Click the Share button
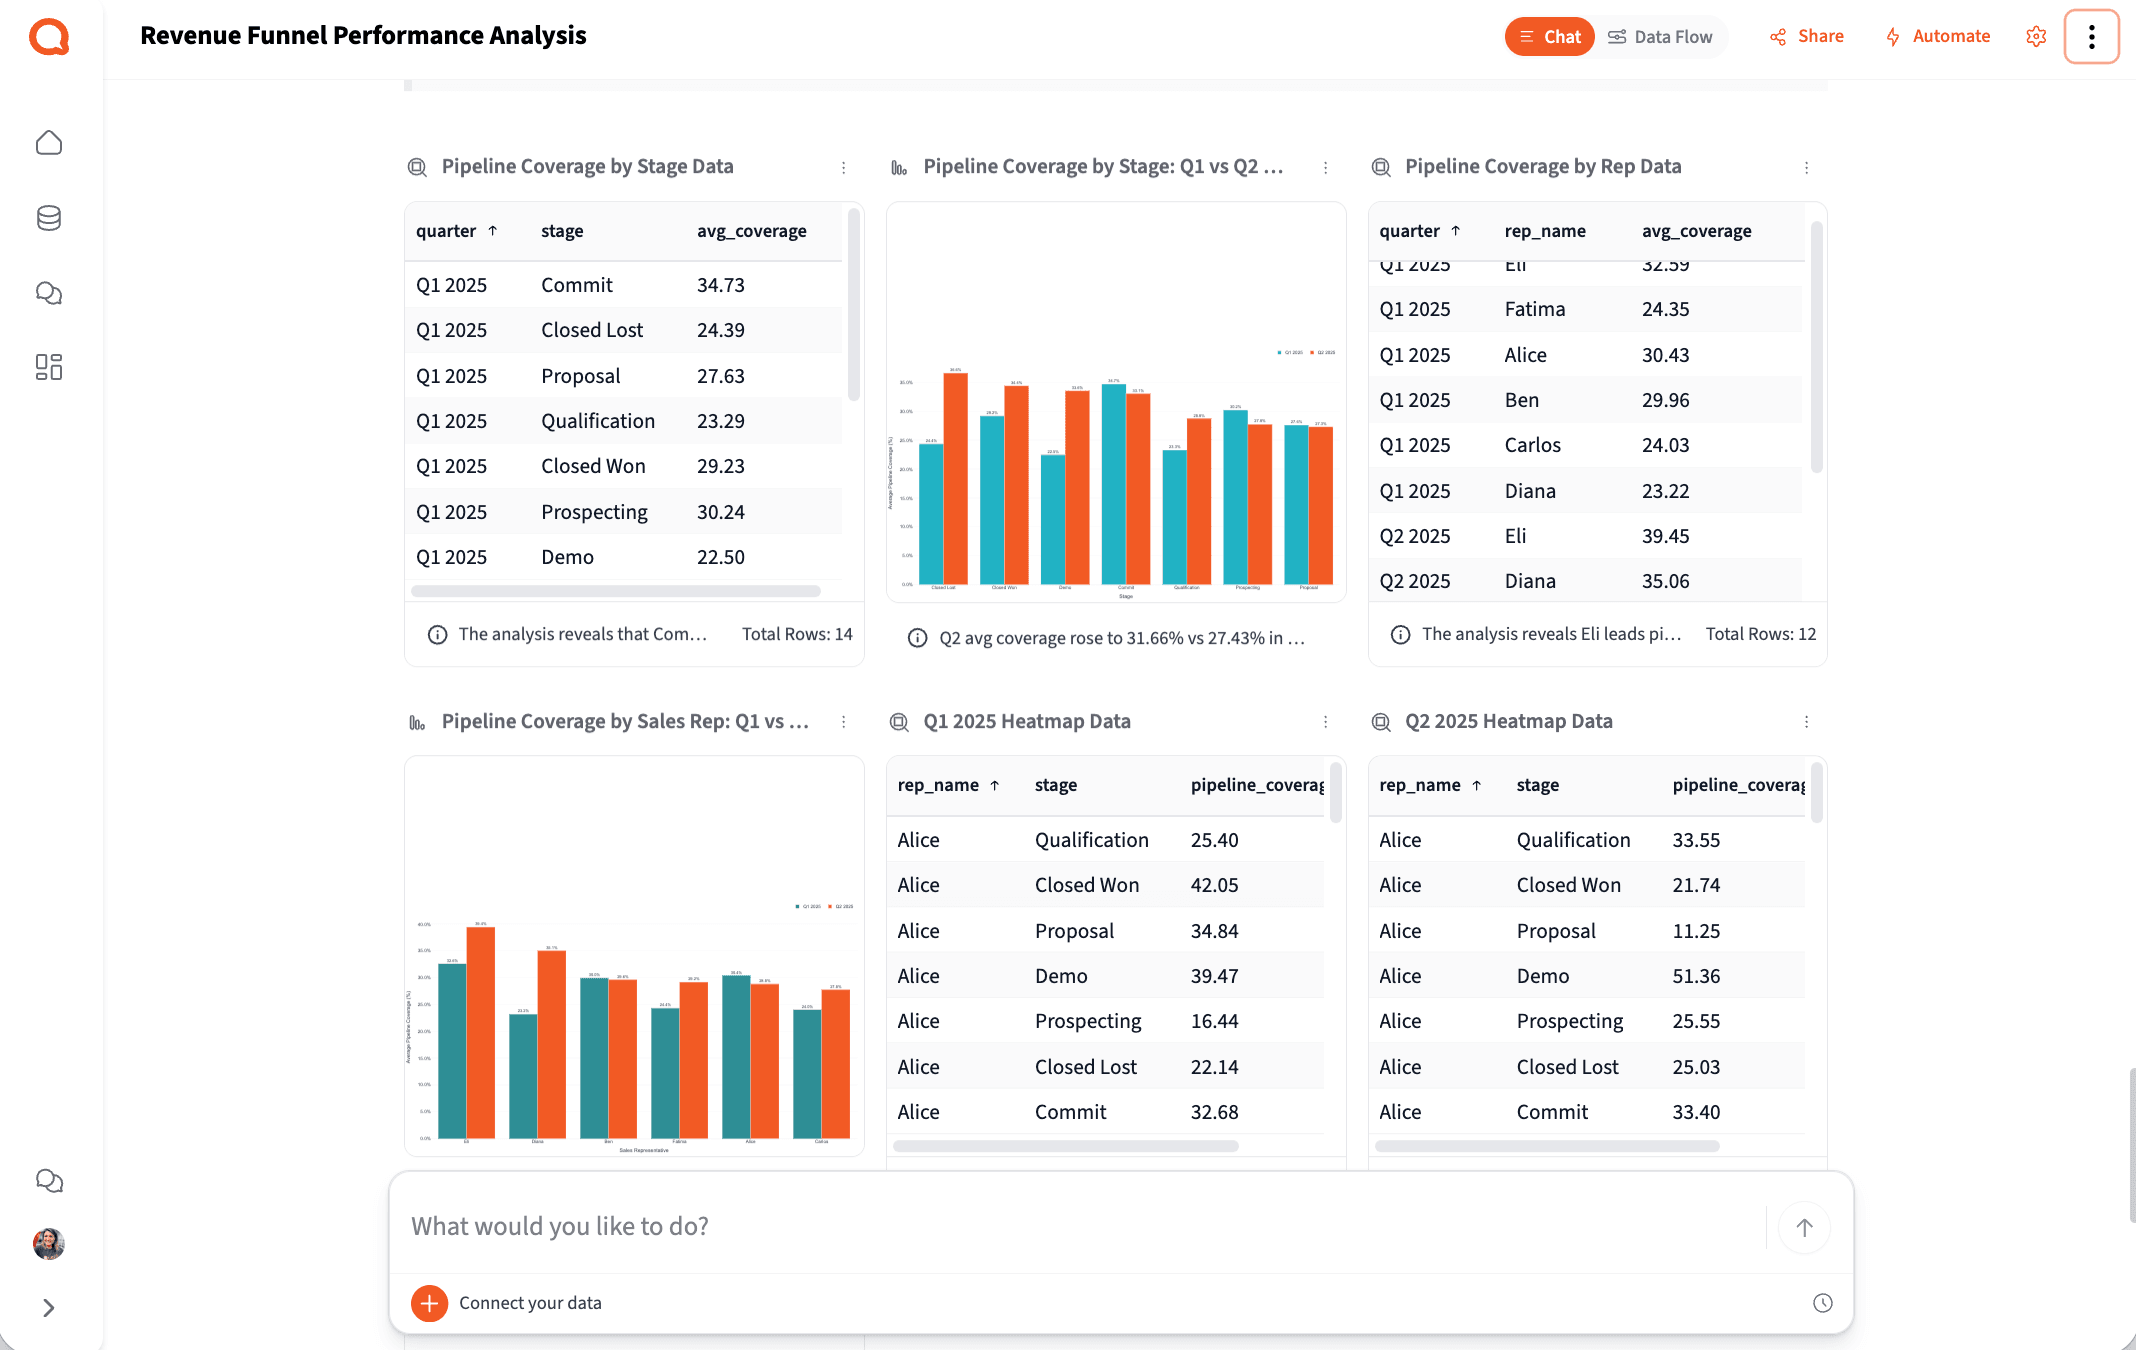This screenshot has width=2136, height=1350. 1806,36
